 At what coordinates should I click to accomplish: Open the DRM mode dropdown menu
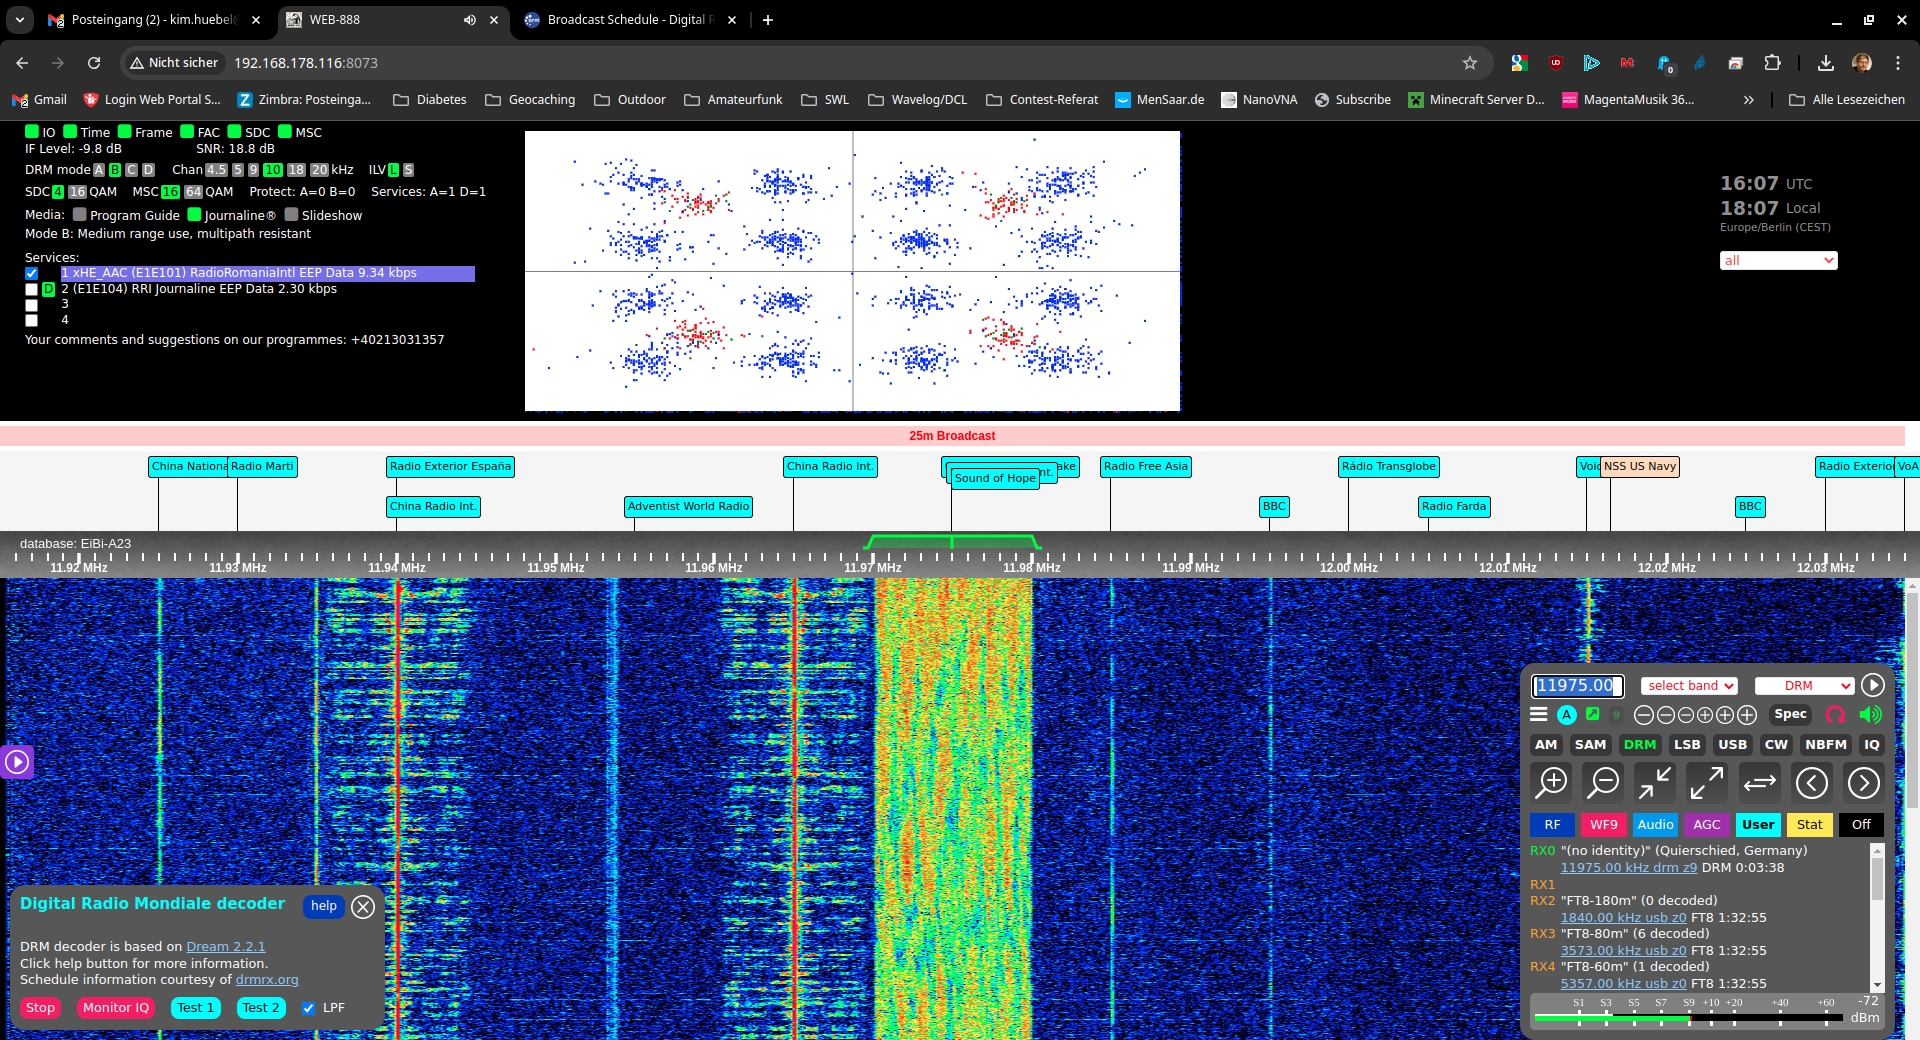point(1804,686)
